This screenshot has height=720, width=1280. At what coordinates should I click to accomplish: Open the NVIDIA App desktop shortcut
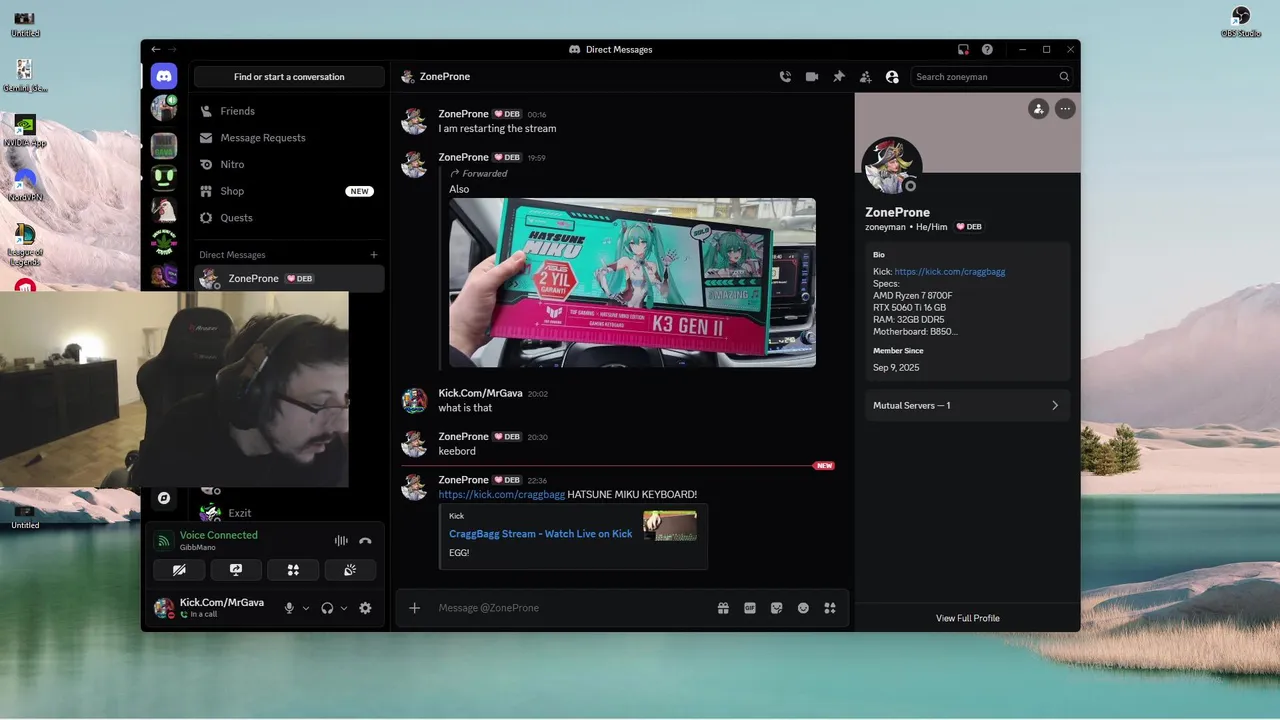pyautogui.click(x=25, y=132)
